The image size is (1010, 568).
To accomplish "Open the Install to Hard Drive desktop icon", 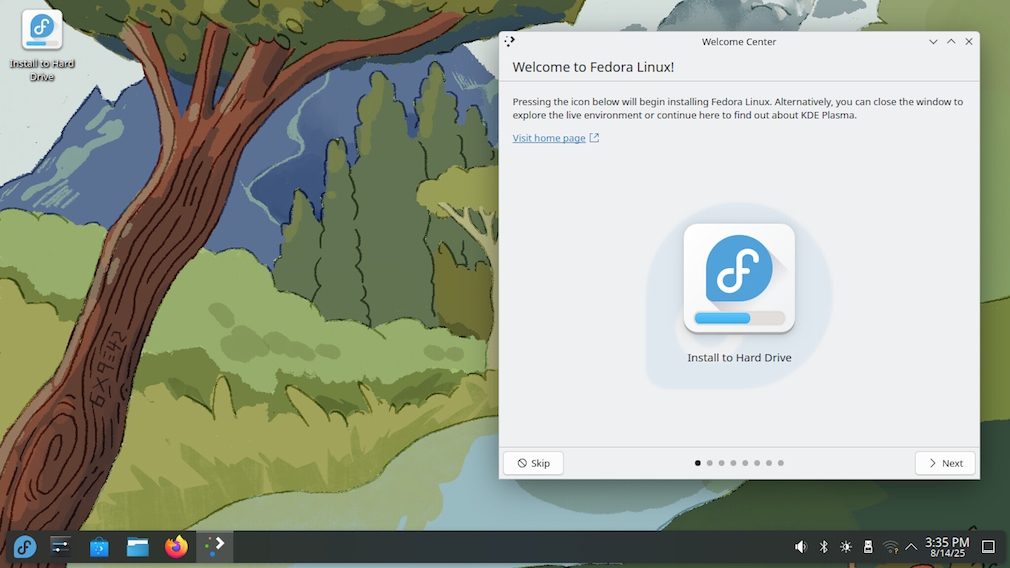I will pyautogui.click(x=42, y=45).
